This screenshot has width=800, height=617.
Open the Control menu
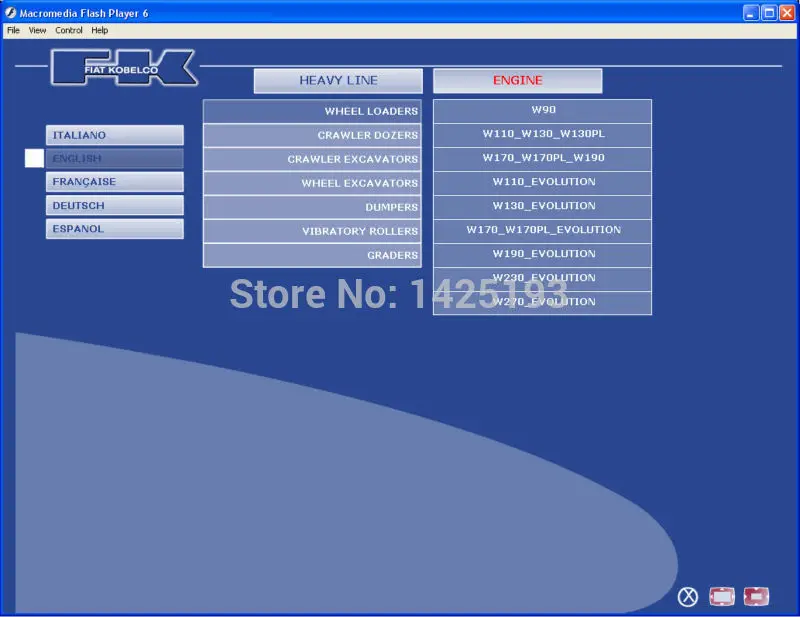(x=69, y=30)
